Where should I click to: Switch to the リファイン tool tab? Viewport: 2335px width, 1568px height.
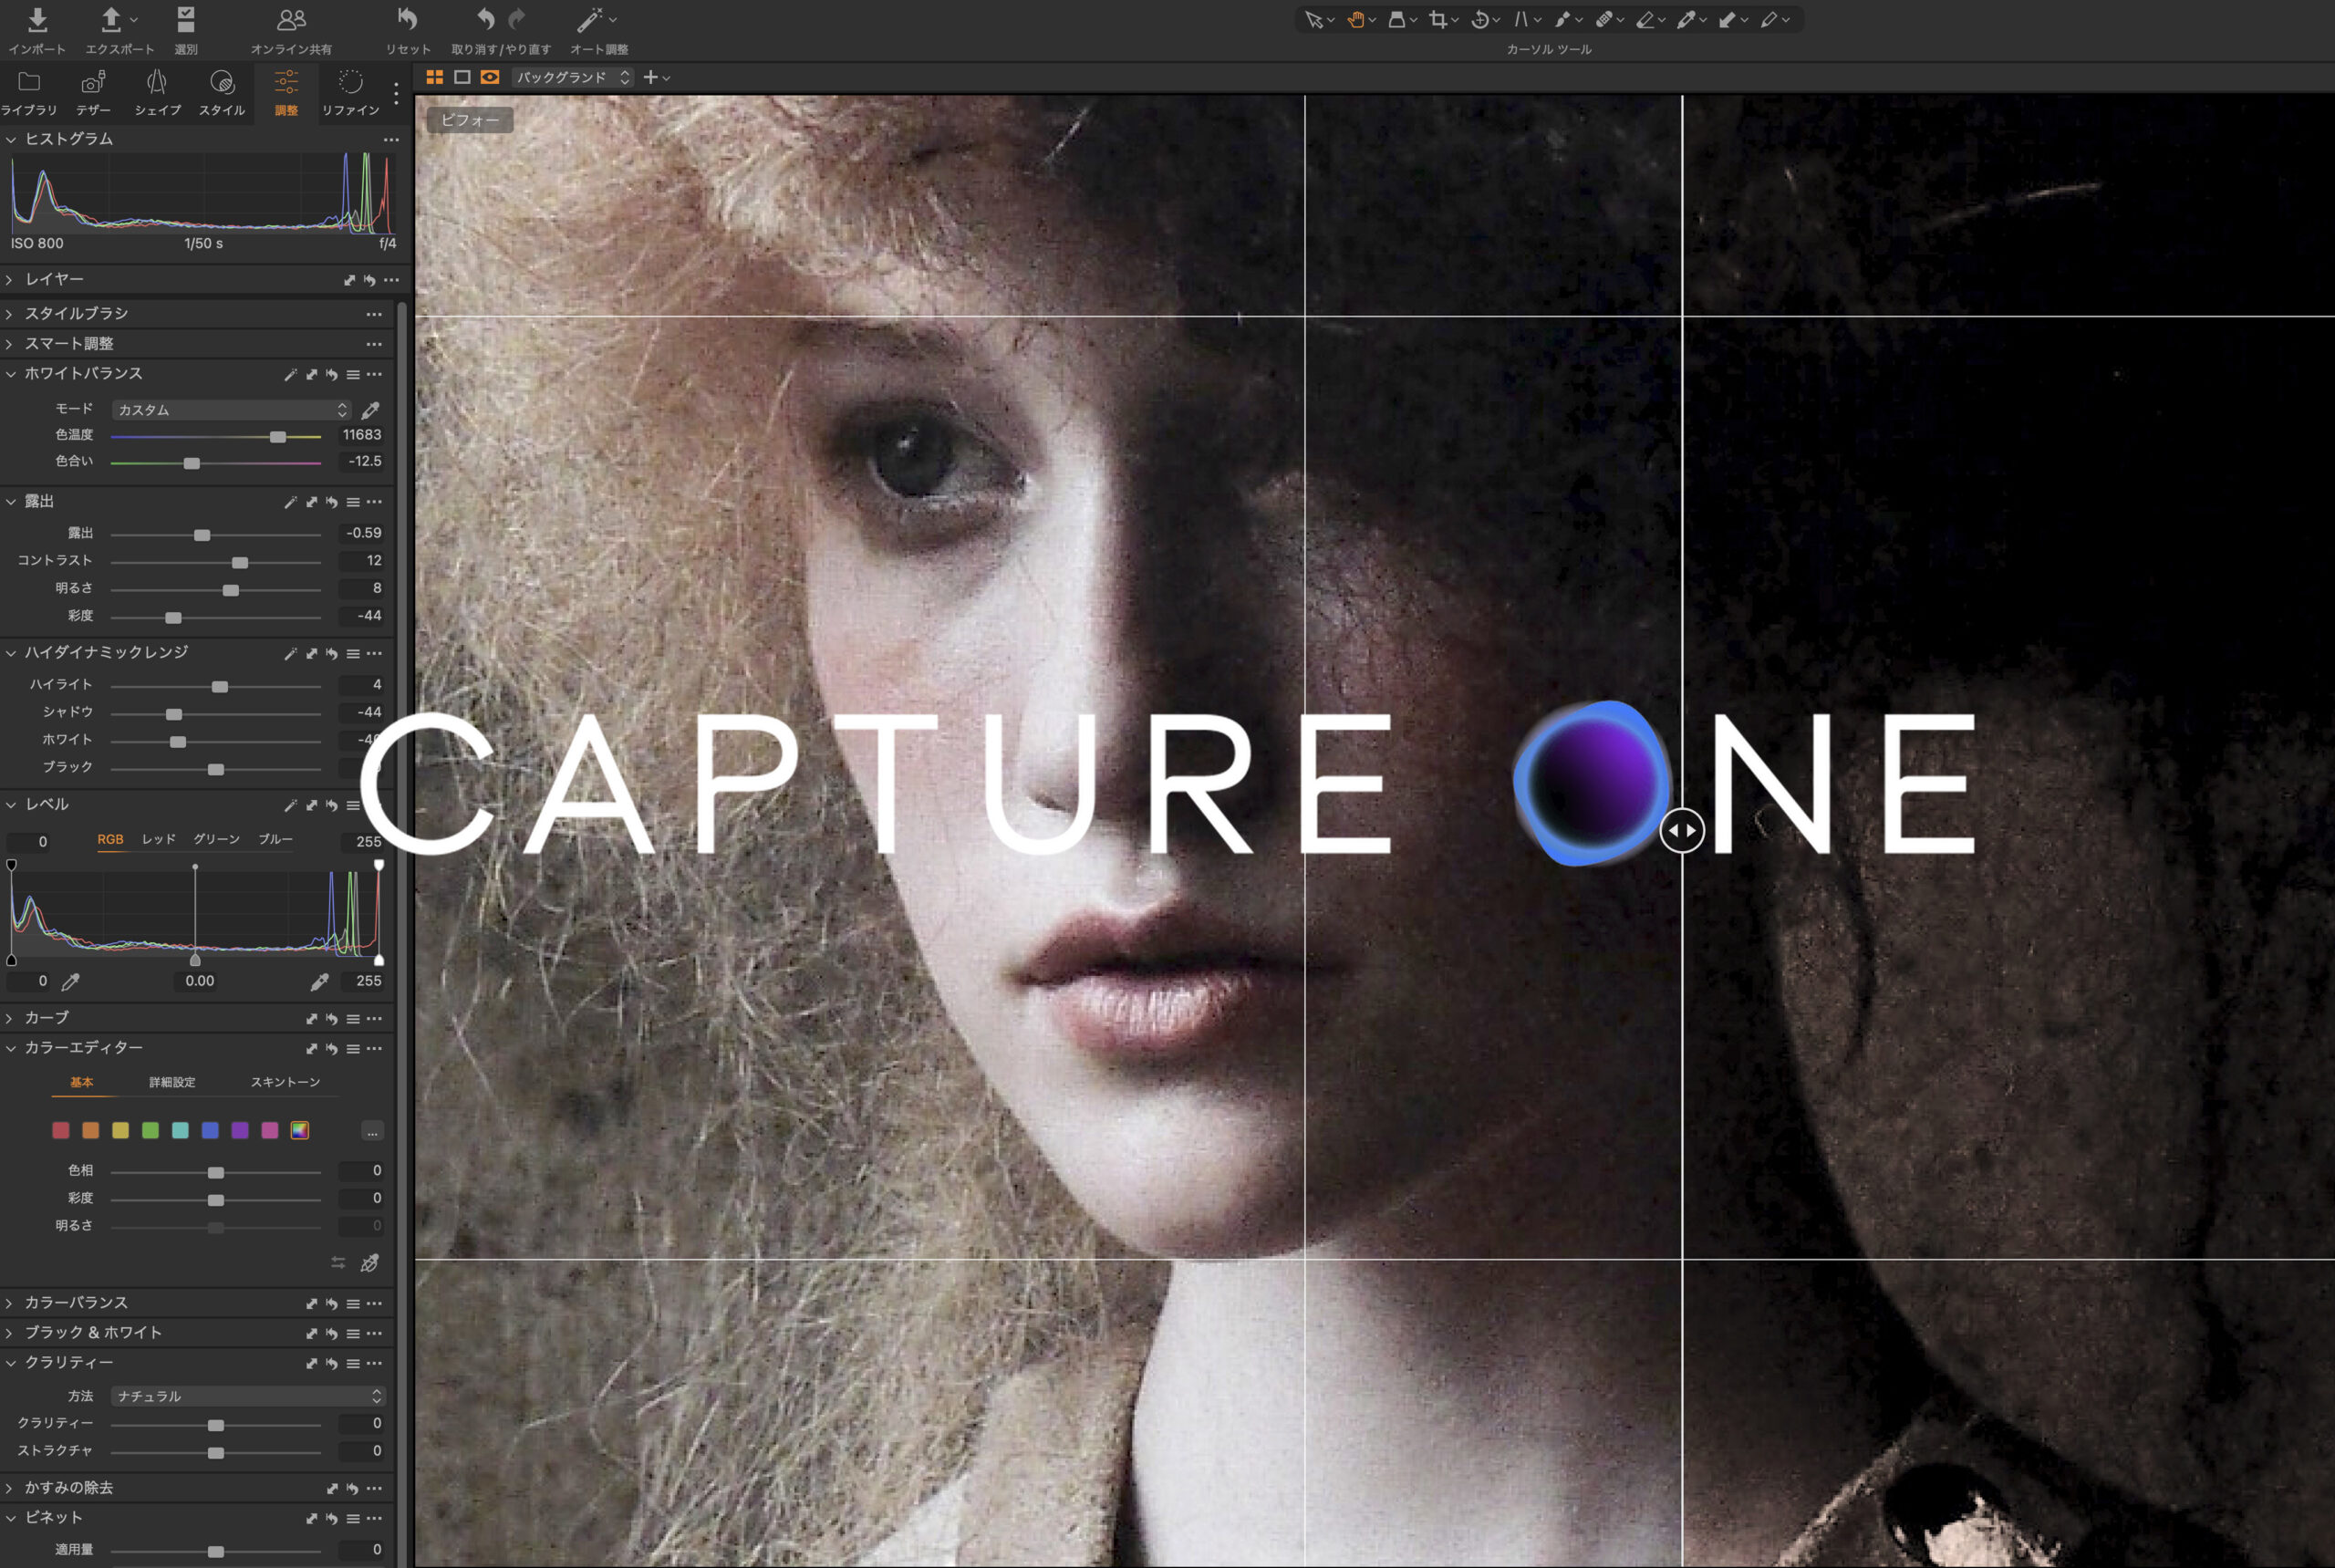350,93
